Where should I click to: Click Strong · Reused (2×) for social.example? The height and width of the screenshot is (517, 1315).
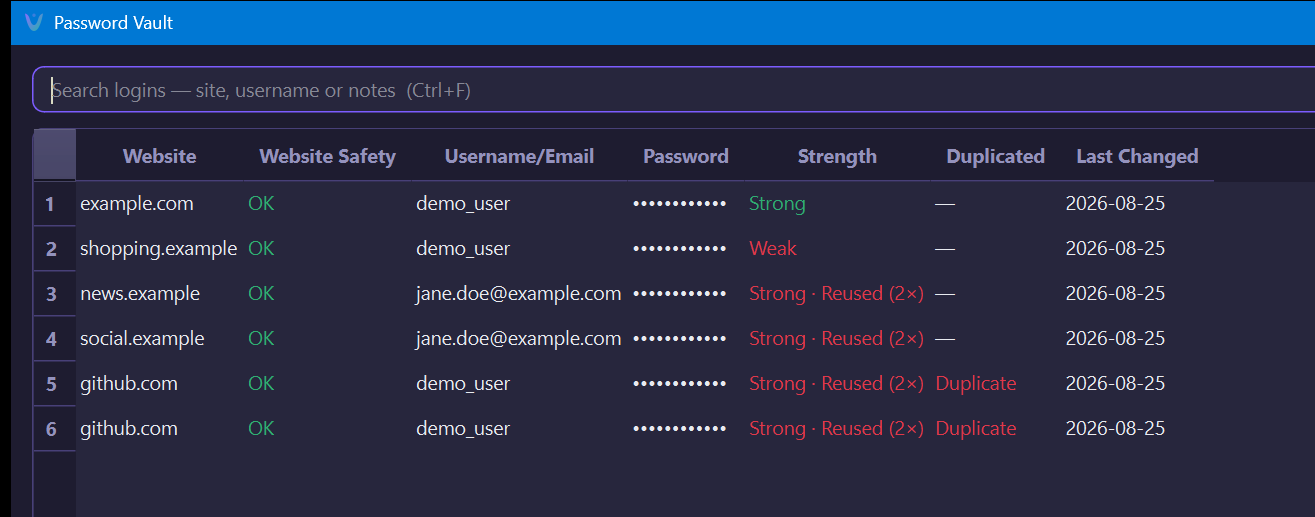pos(837,339)
